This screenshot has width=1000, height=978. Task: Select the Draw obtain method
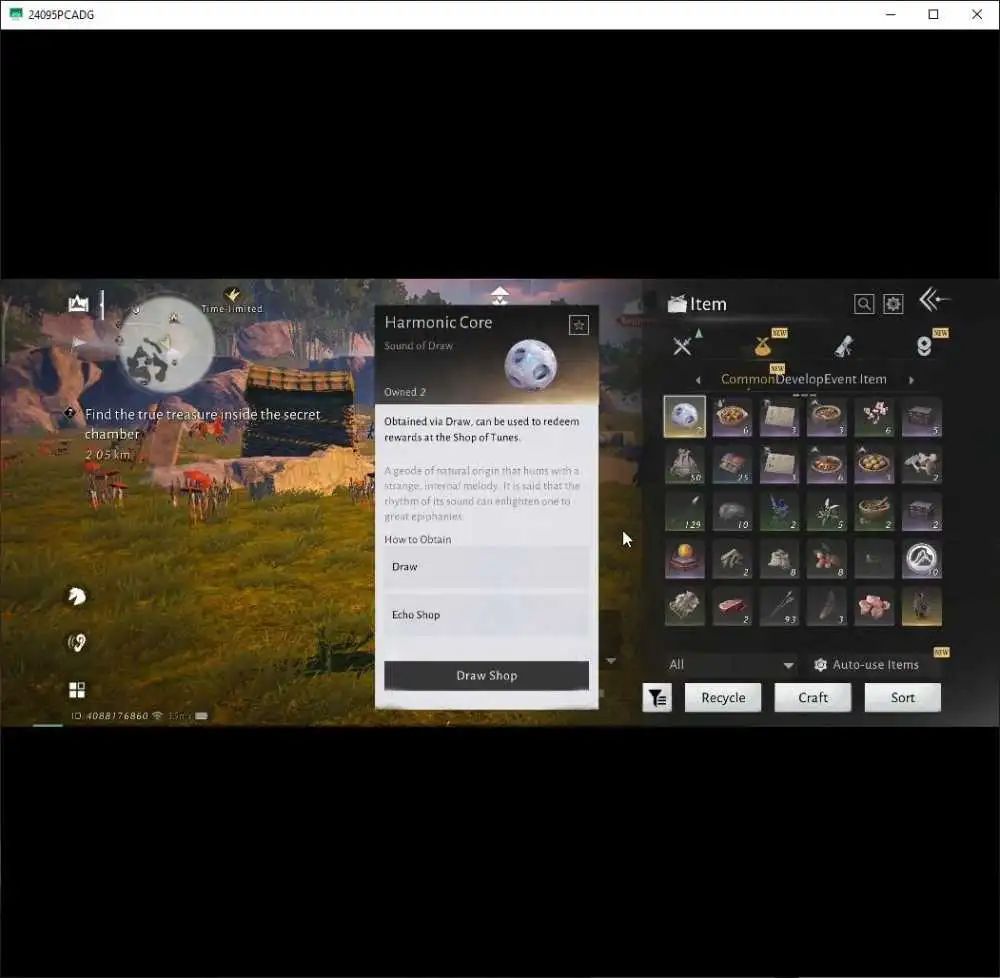pos(487,567)
